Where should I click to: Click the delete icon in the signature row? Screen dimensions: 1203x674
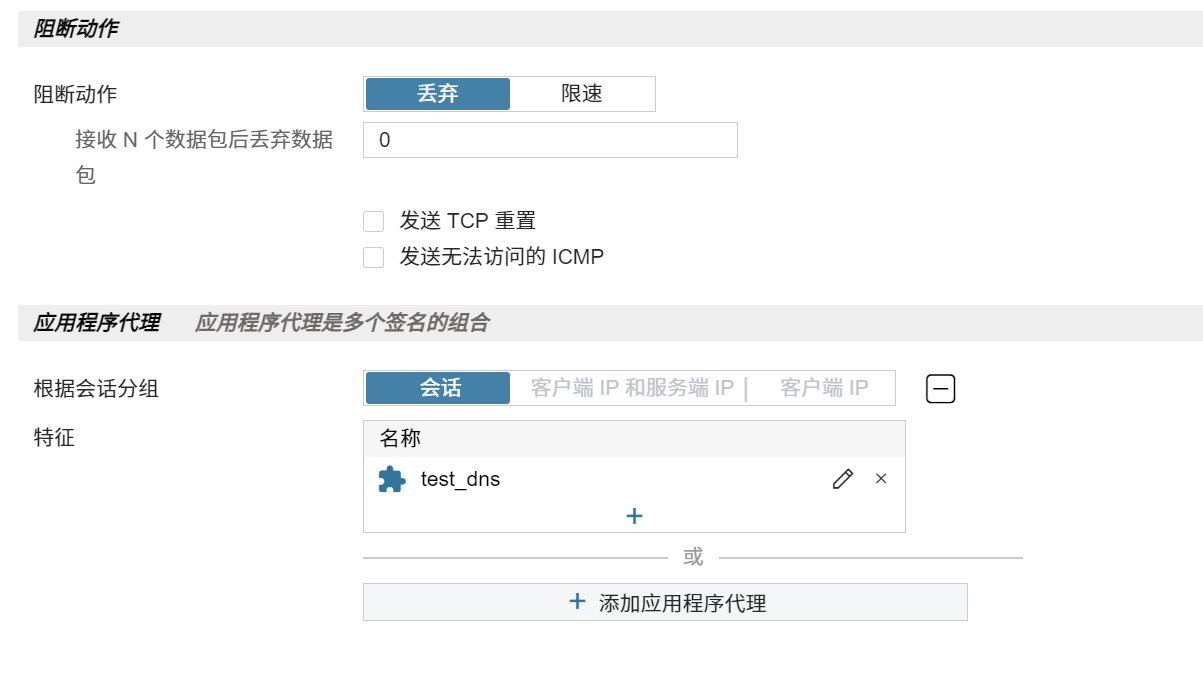point(881,479)
